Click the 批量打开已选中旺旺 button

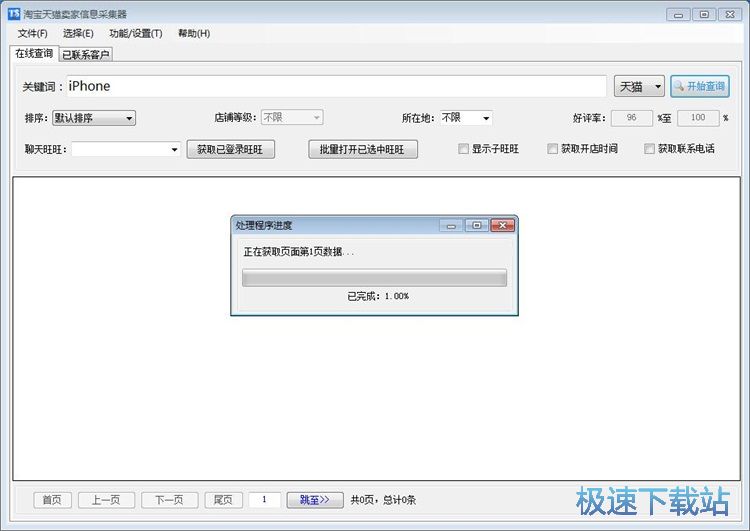tap(363, 149)
